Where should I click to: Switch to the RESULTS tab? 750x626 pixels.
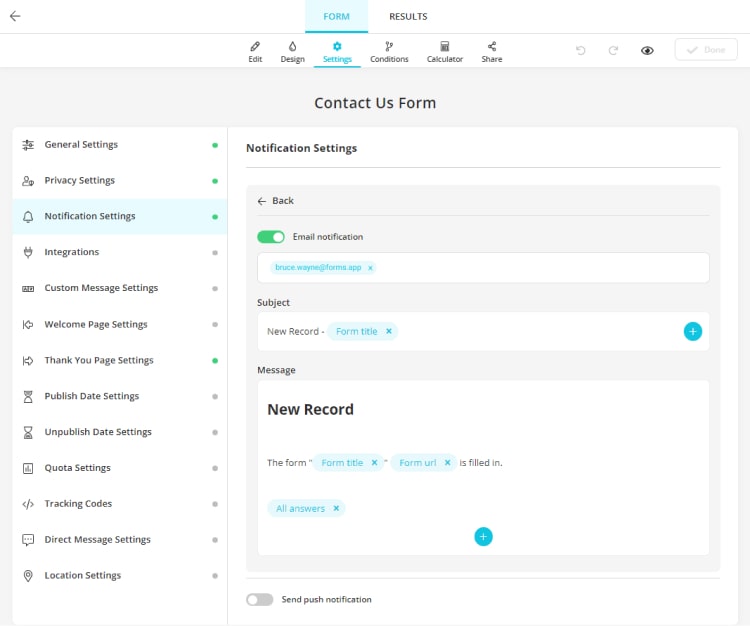tap(408, 16)
